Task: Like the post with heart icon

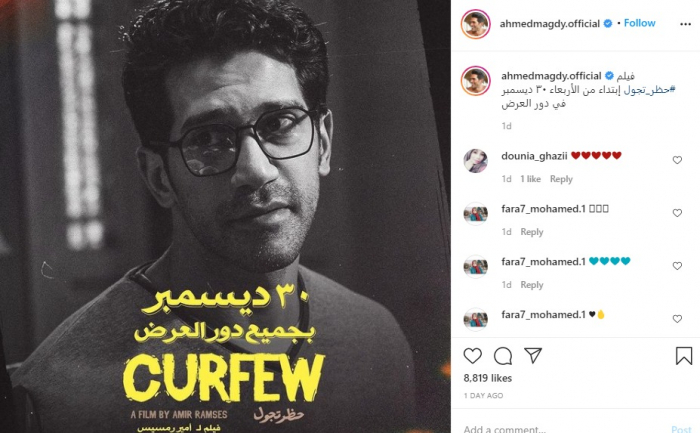Action: pos(472,356)
